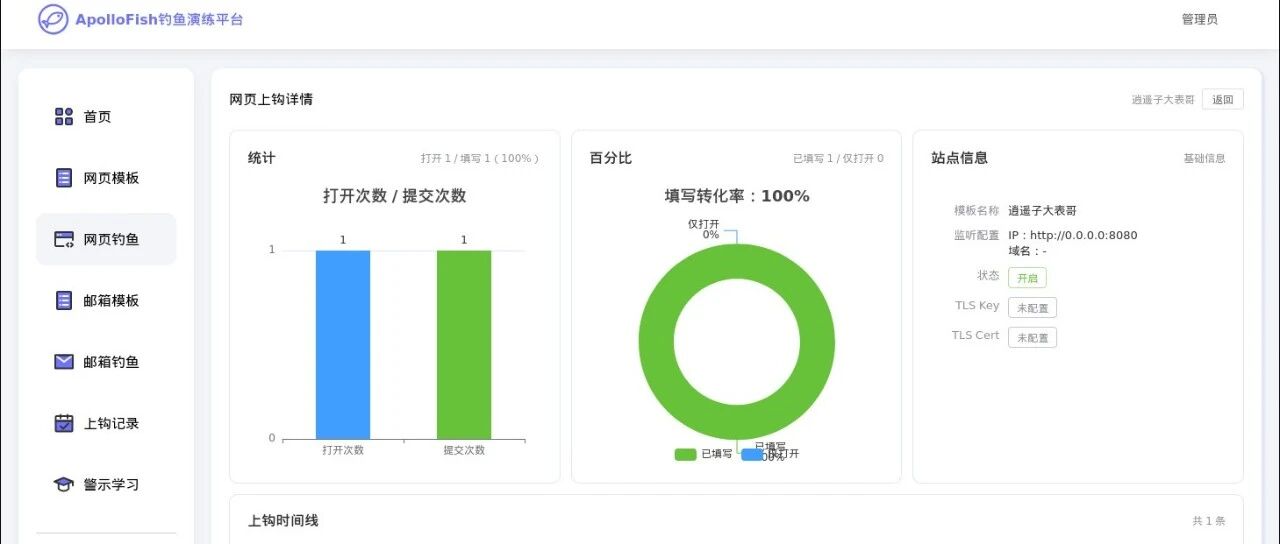Click the 网页钓鱼 browser window icon
This screenshot has width=1280, height=544.
click(64, 239)
